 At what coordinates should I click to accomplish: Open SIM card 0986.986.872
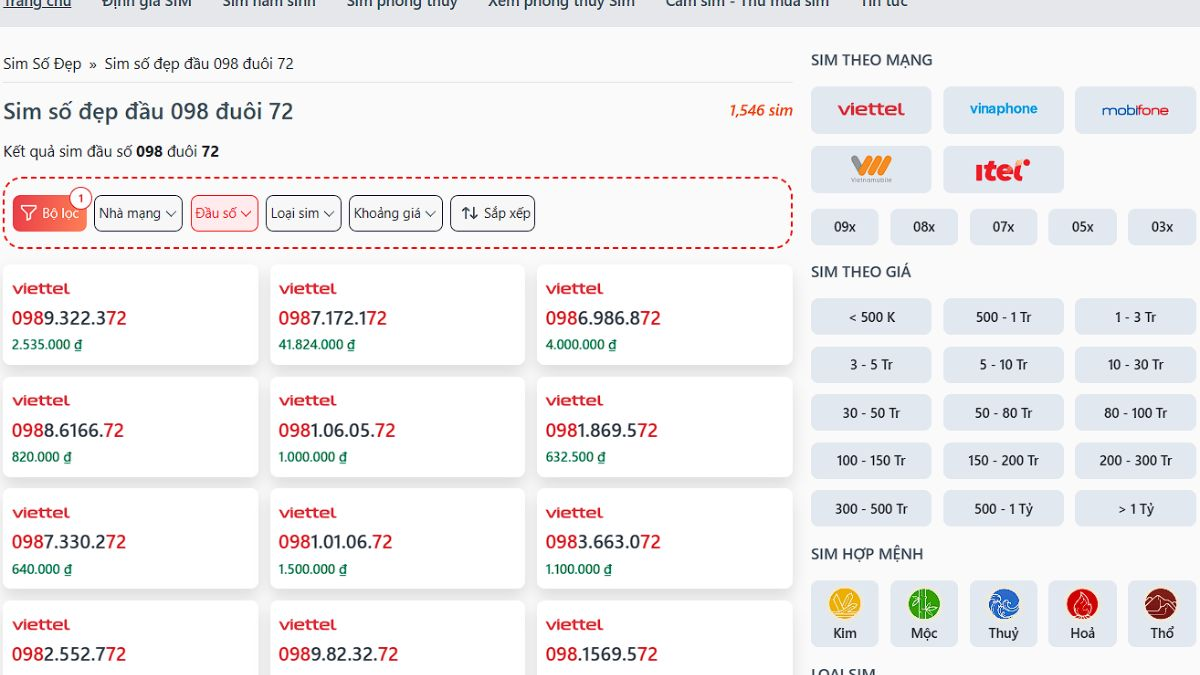pyautogui.click(x=664, y=315)
